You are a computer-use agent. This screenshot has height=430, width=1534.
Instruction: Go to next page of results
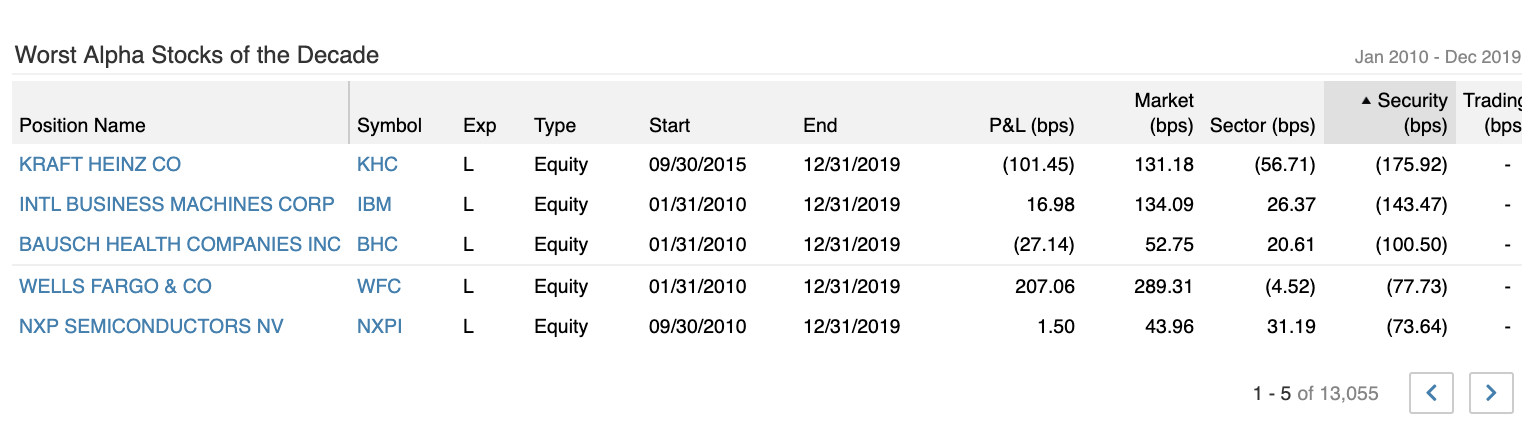1491,393
